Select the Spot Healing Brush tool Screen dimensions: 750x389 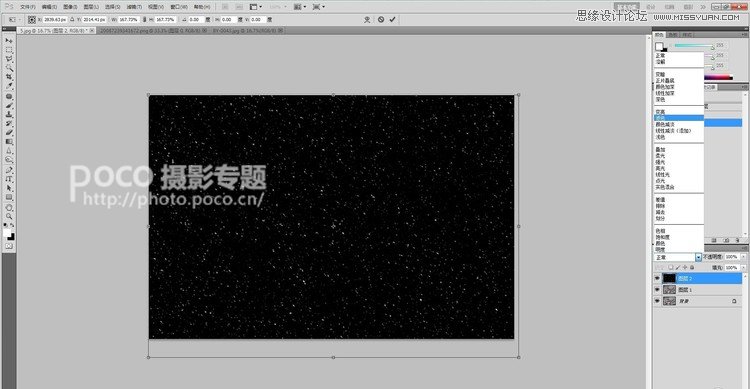(x=9, y=97)
